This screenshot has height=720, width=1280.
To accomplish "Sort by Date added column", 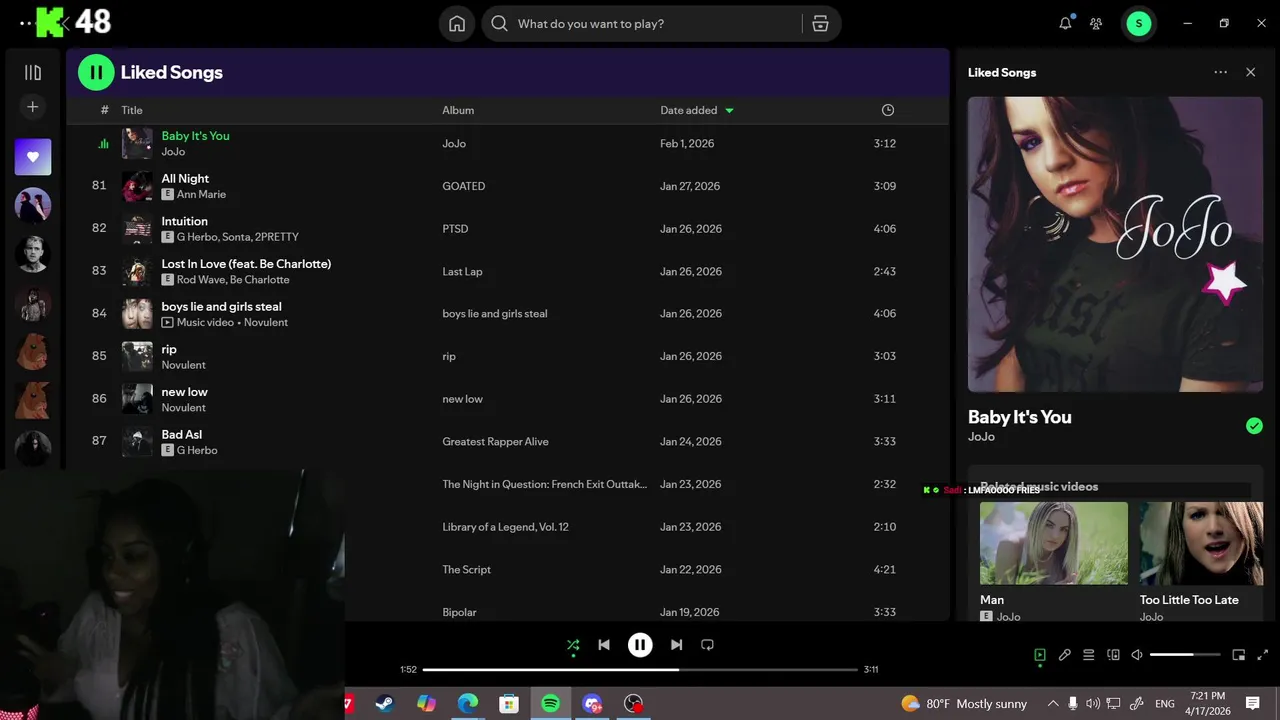I will coord(697,110).
